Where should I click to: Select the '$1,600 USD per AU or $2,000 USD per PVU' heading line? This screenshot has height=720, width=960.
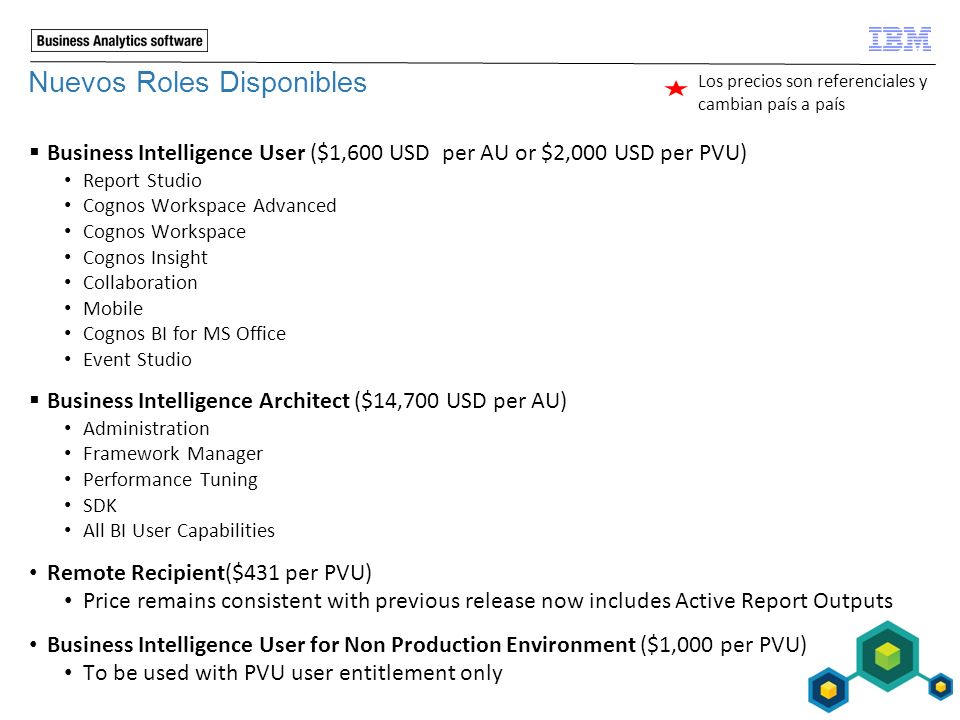tap(397, 152)
